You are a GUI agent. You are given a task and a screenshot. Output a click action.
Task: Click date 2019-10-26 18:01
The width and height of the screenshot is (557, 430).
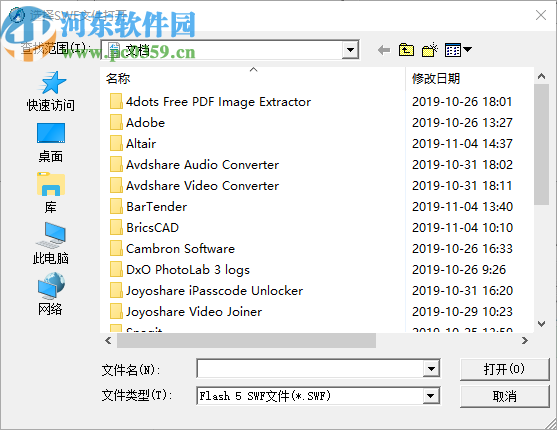(x=462, y=102)
